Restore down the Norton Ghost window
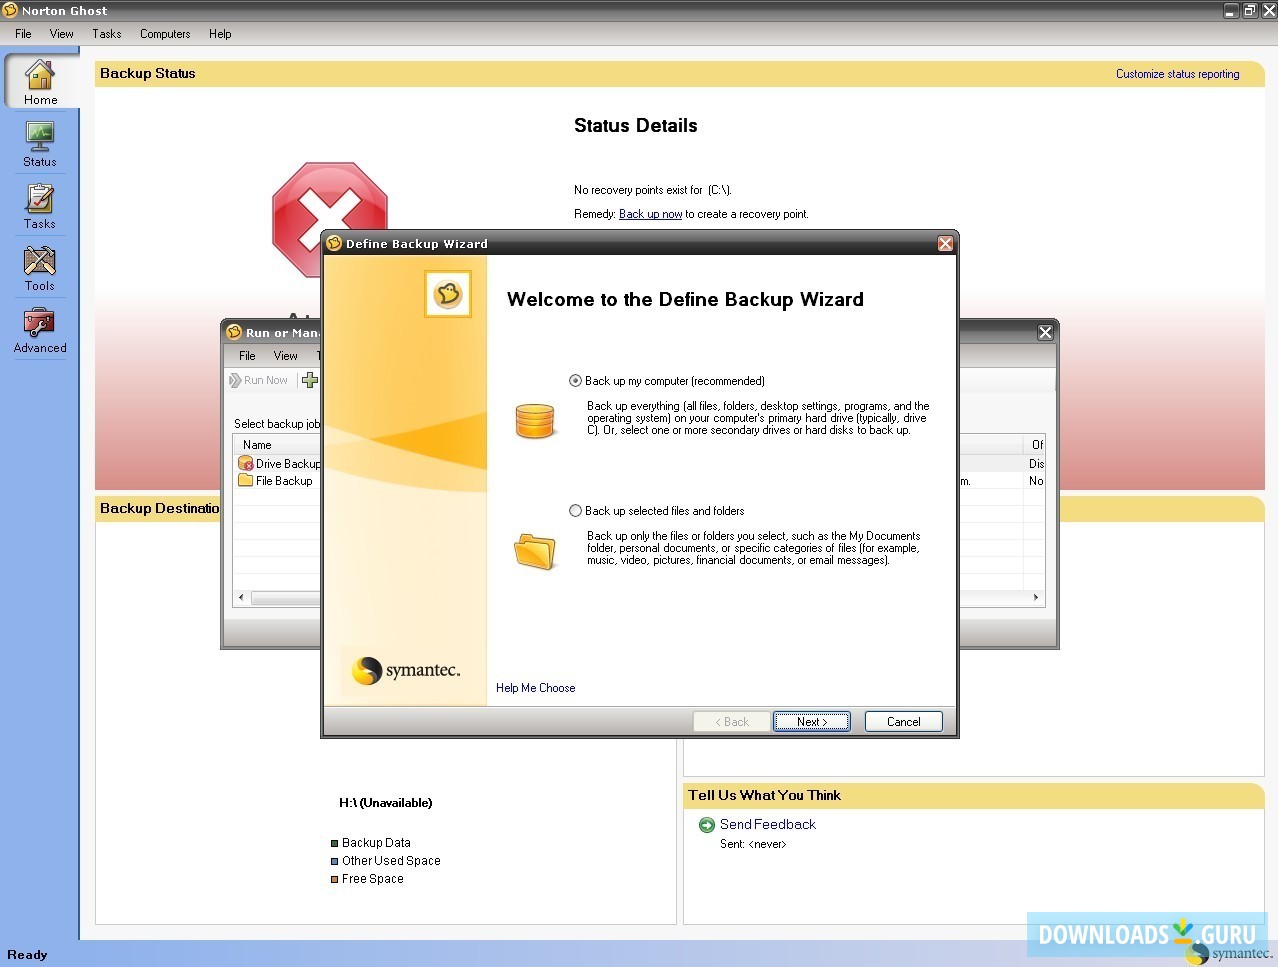The width and height of the screenshot is (1278, 967). (1250, 11)
